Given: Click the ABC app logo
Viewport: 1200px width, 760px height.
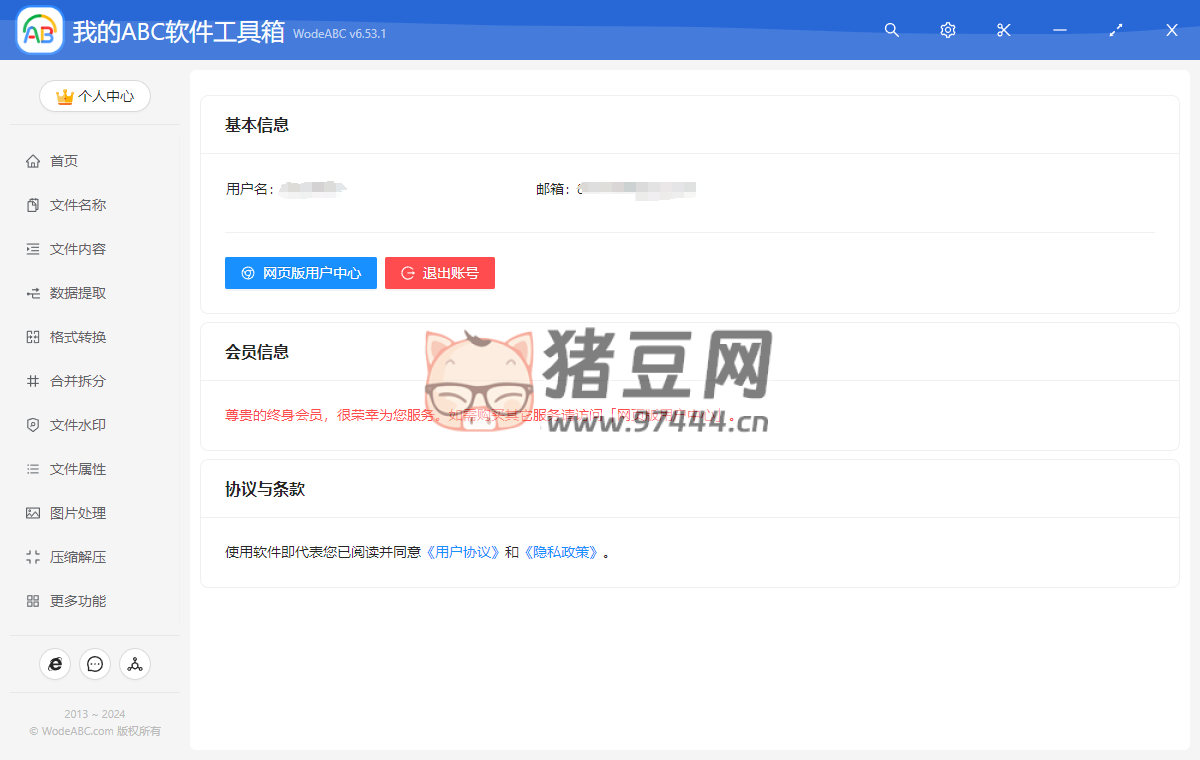Looking at the screenshot, I should [40, 30].
